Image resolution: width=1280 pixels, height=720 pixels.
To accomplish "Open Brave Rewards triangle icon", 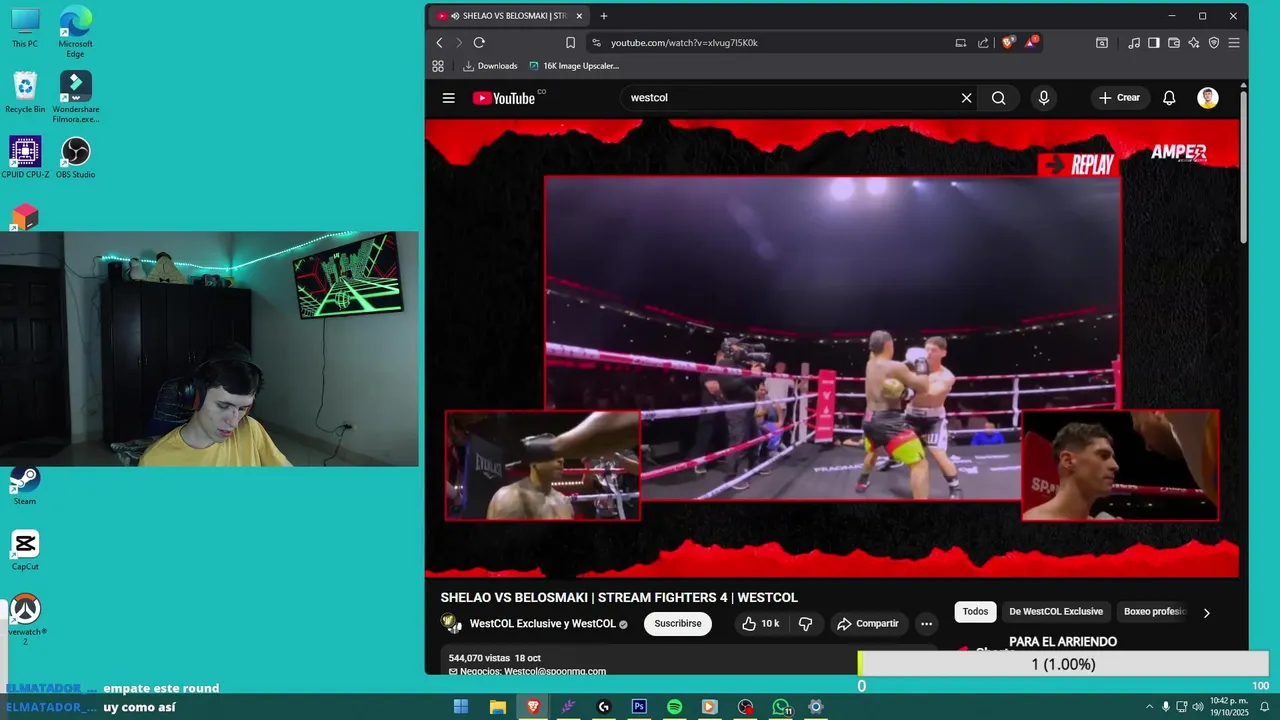I will [x=1031, y=42].
